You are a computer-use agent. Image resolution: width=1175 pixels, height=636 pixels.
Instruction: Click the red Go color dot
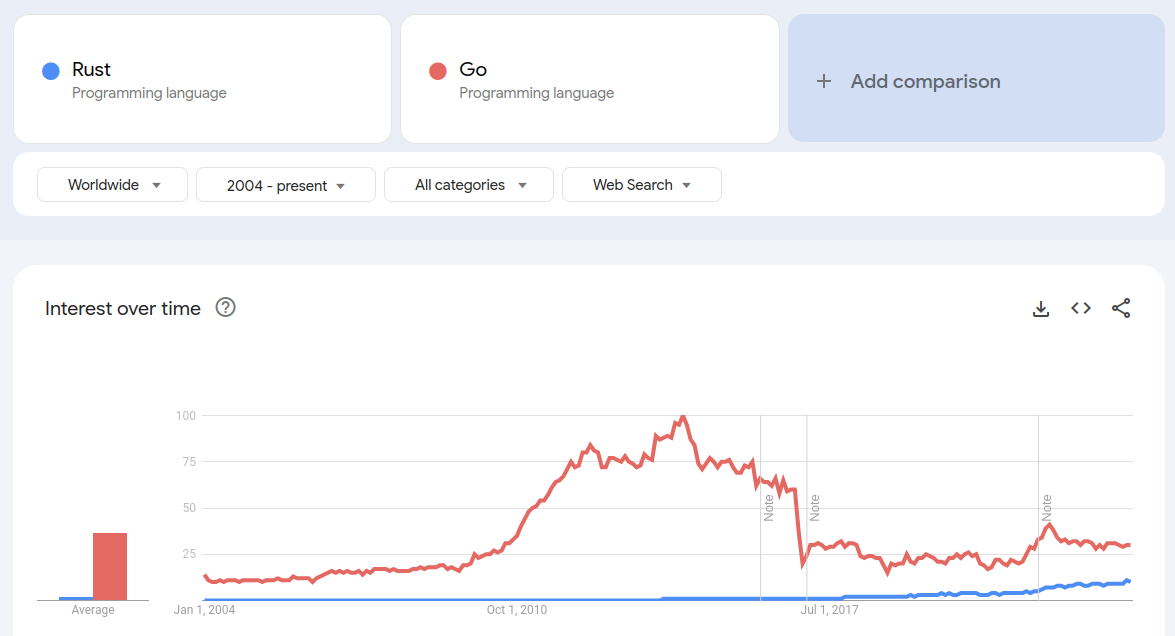tap(437, 71)
